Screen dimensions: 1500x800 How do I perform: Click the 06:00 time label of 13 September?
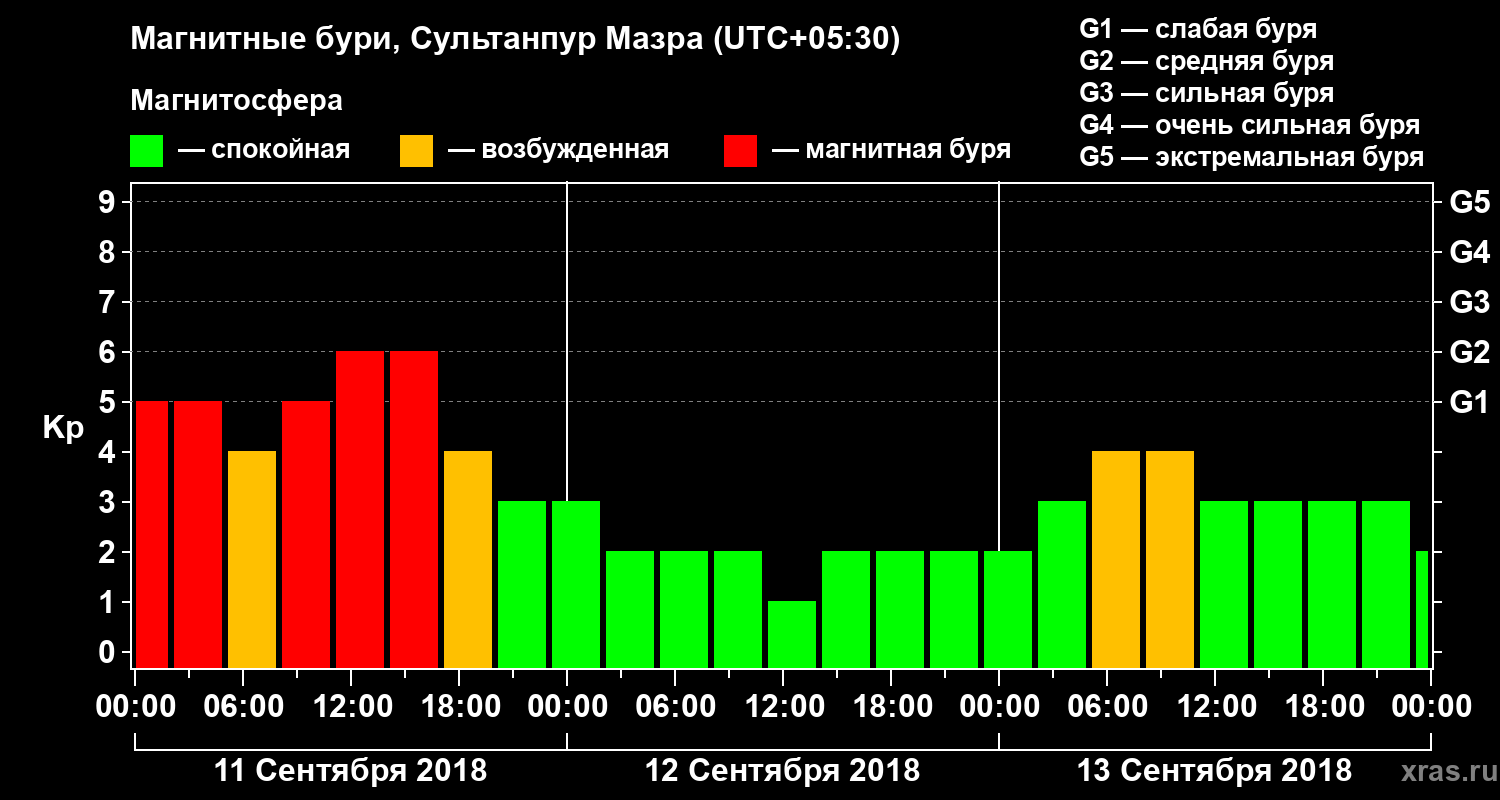(1107, 707)
